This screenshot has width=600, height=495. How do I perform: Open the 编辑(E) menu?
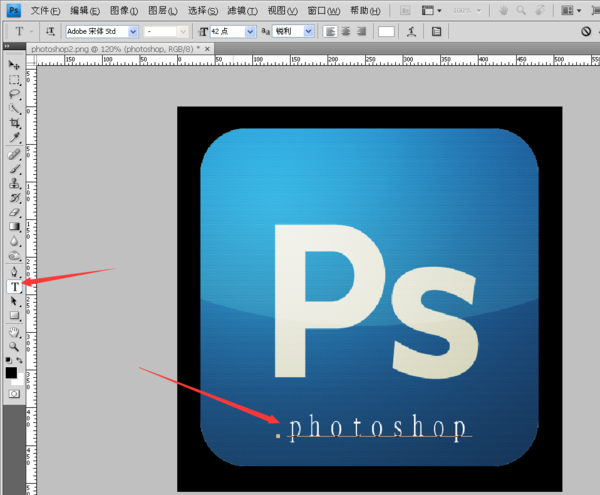pyautogui.click(x=85, y=11)
